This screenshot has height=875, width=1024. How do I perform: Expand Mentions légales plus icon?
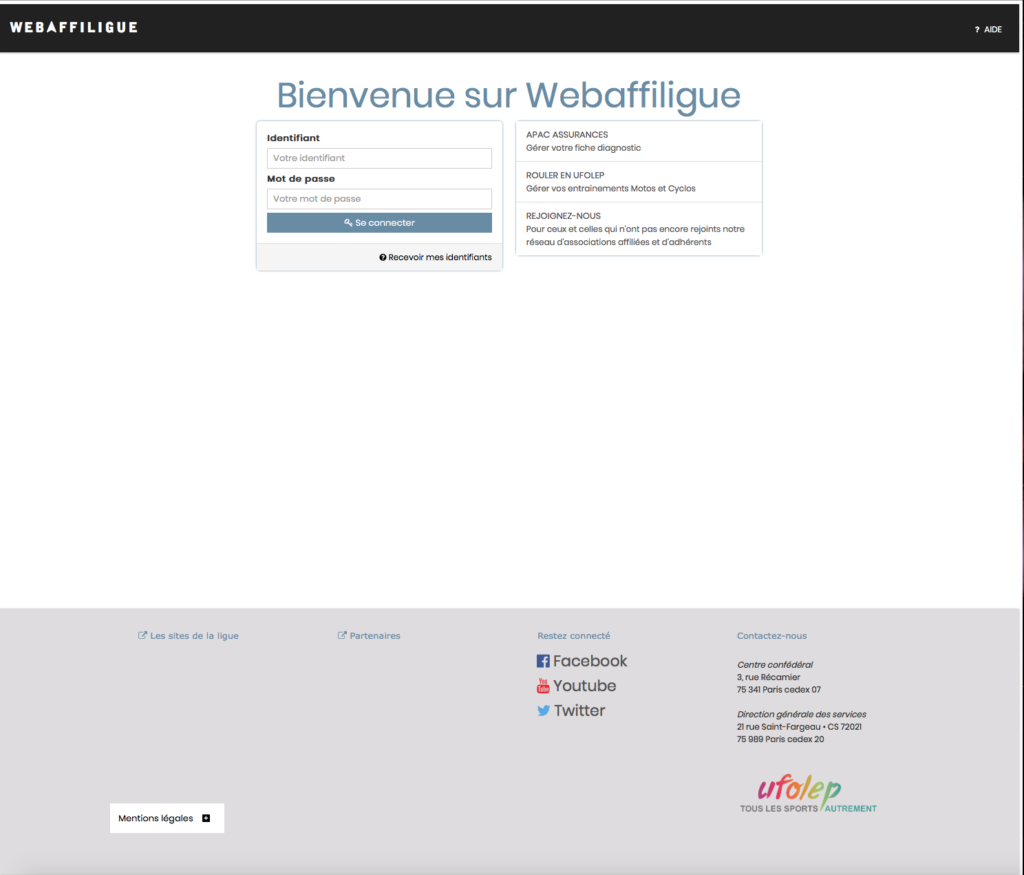(206, 818)
